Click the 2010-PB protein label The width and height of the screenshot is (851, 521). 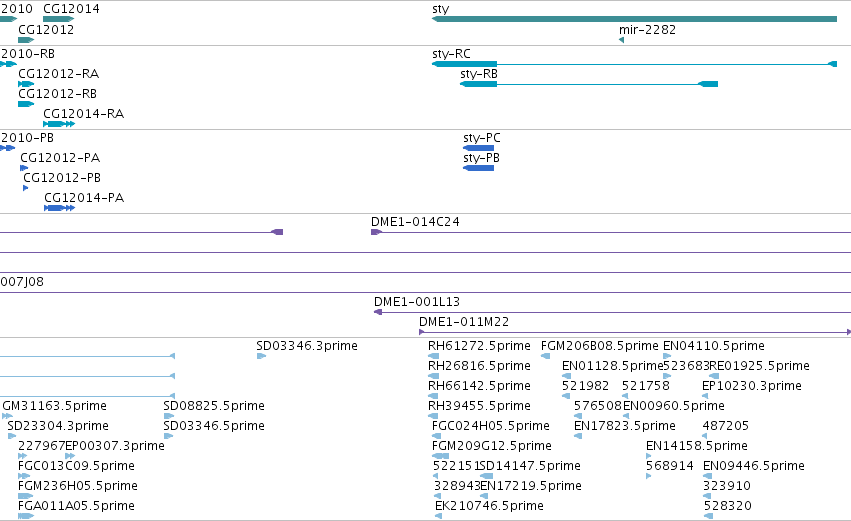27,138
